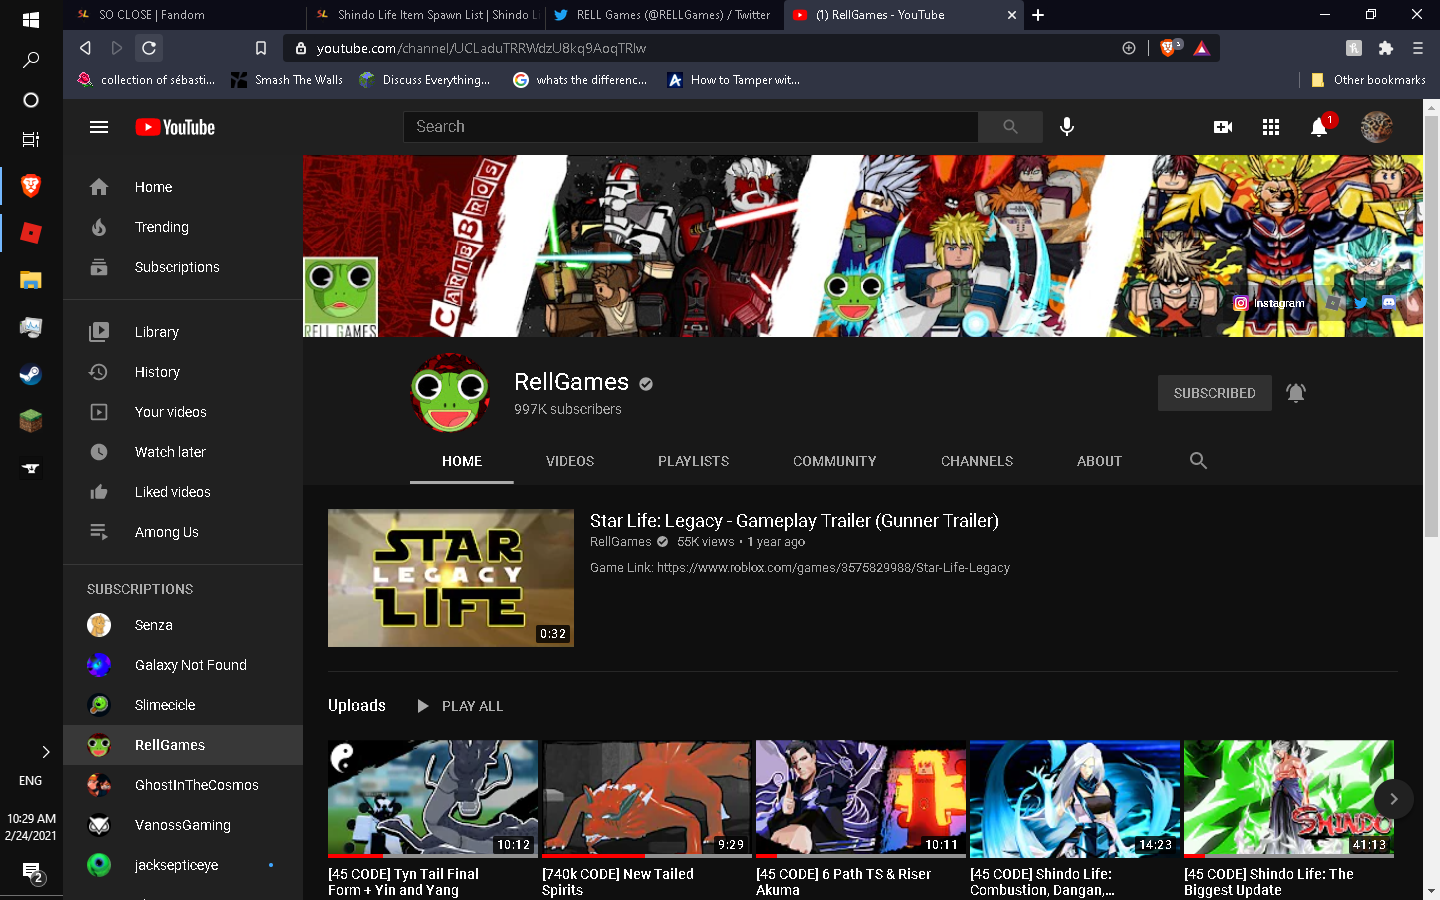Open the Other bookmarks folder
This screenshot has width=1440, height=900.
point(1368,80)
